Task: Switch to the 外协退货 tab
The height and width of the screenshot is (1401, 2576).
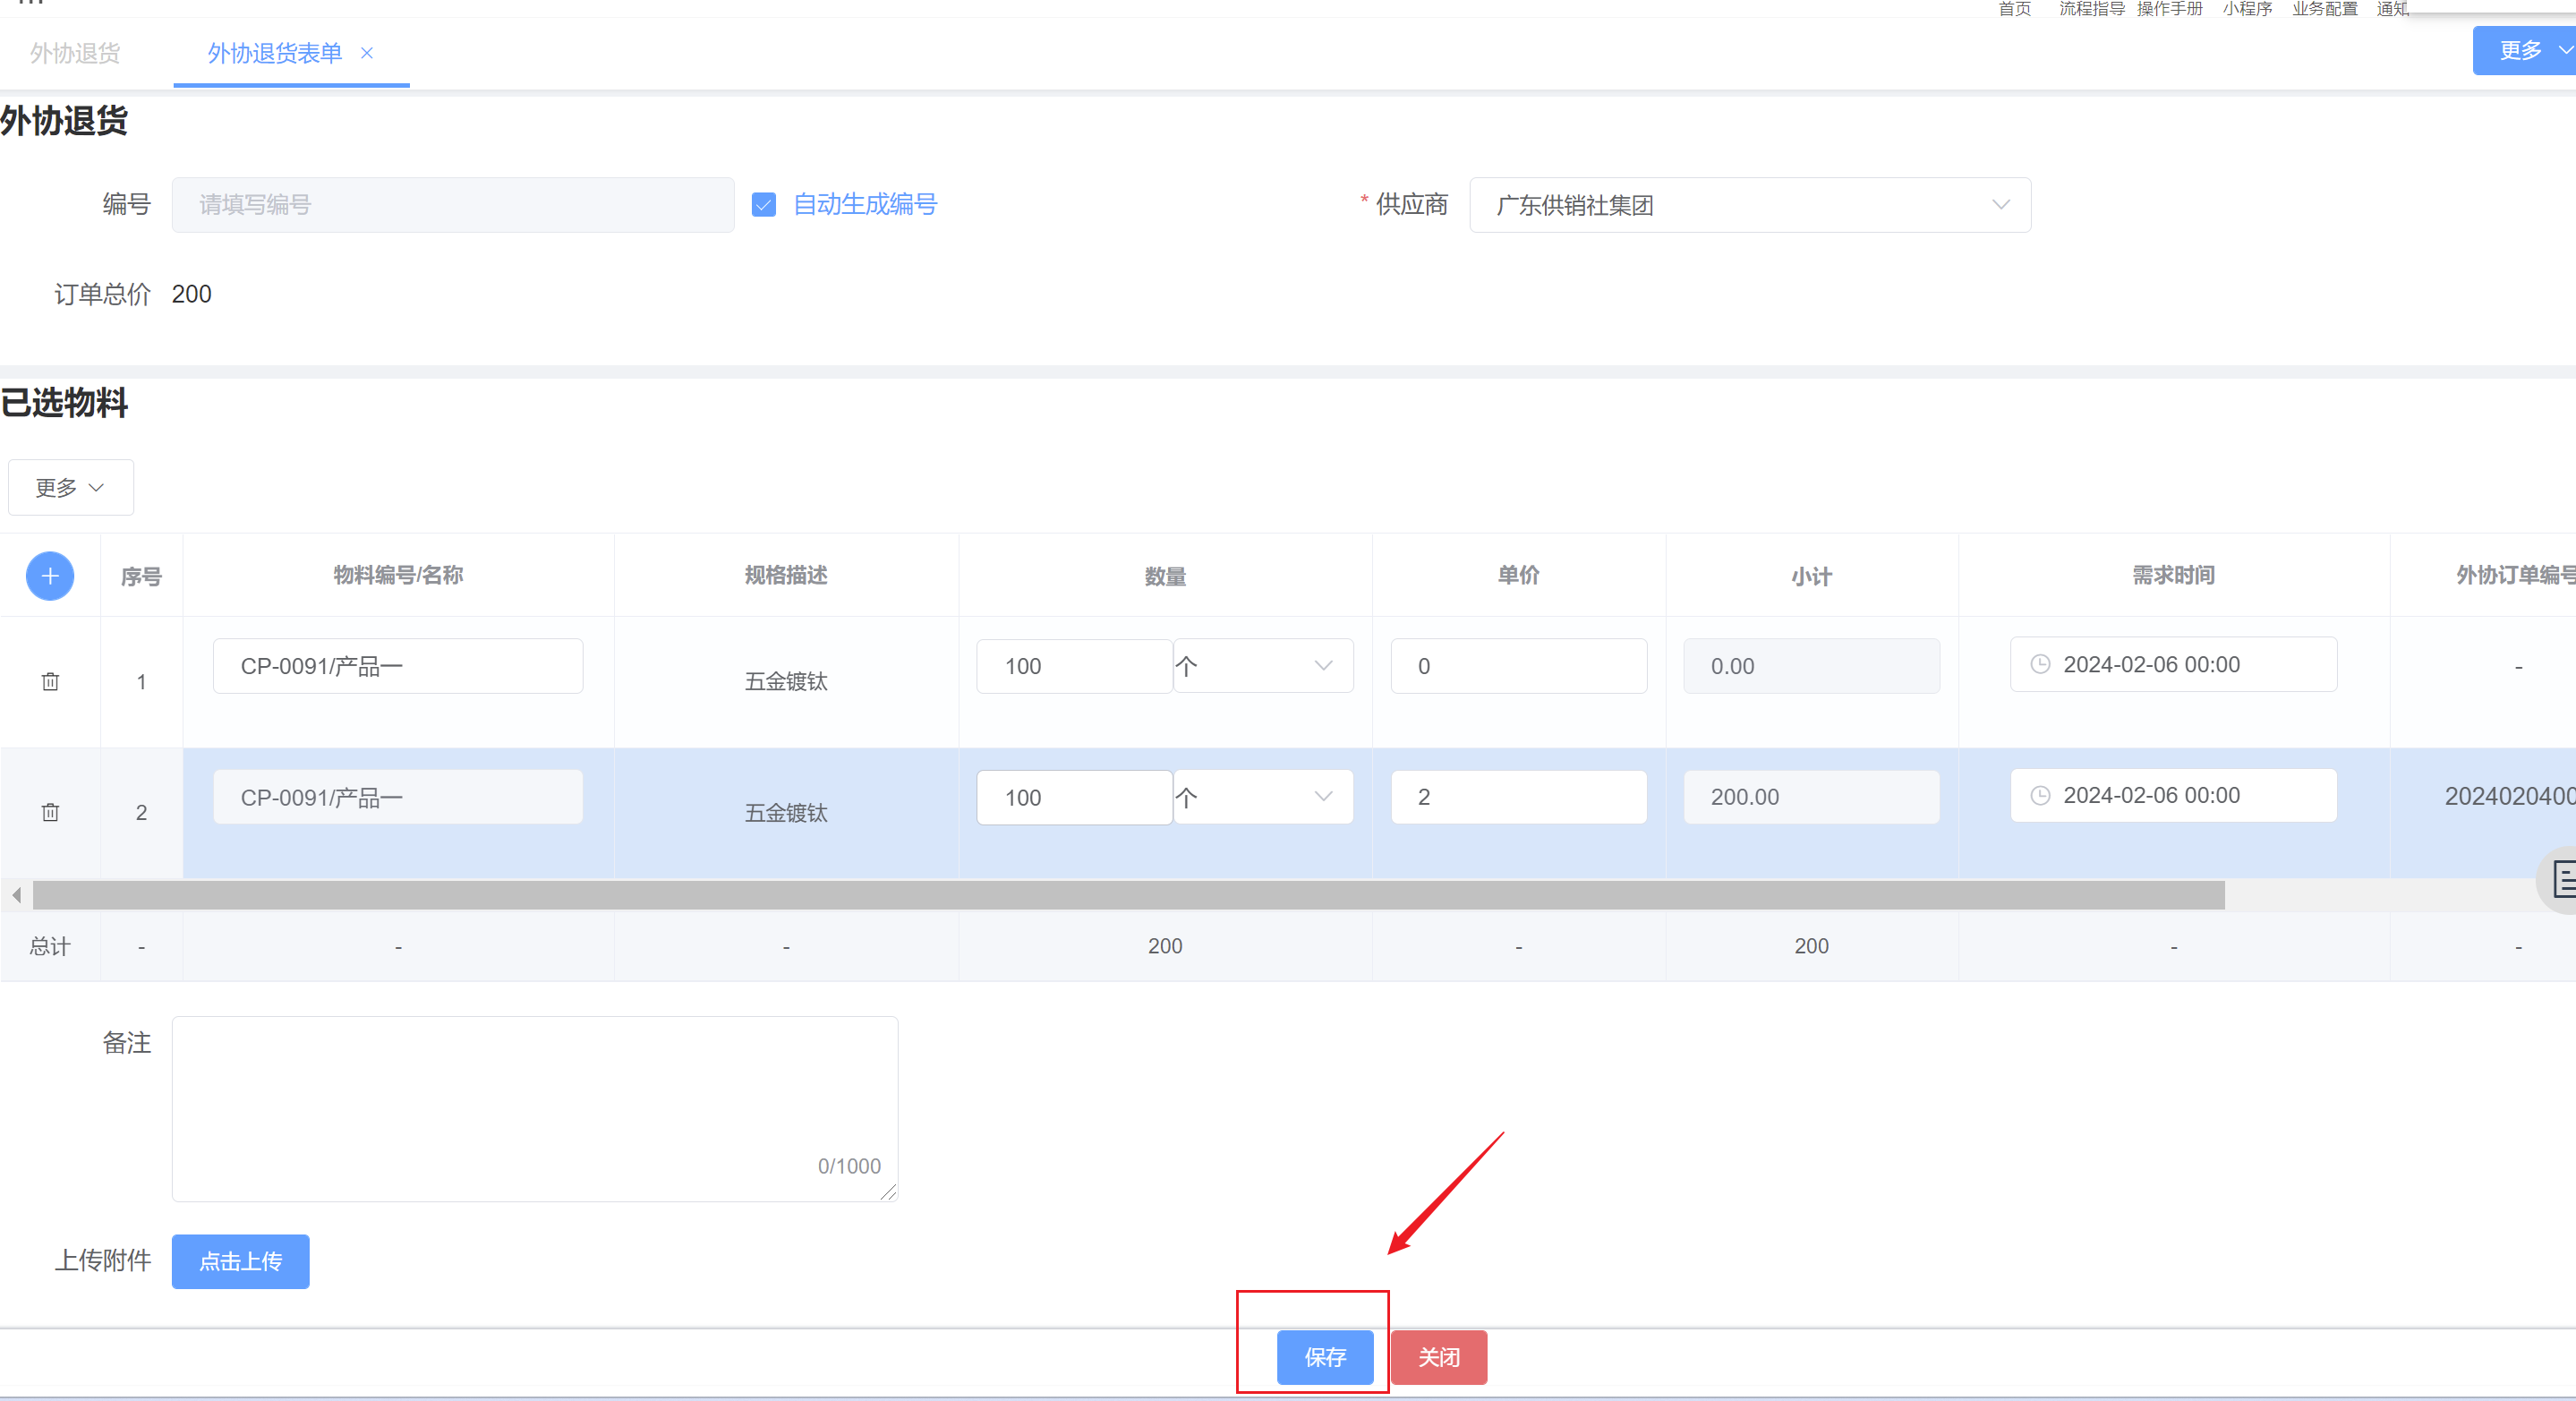Action: point(75,53)
